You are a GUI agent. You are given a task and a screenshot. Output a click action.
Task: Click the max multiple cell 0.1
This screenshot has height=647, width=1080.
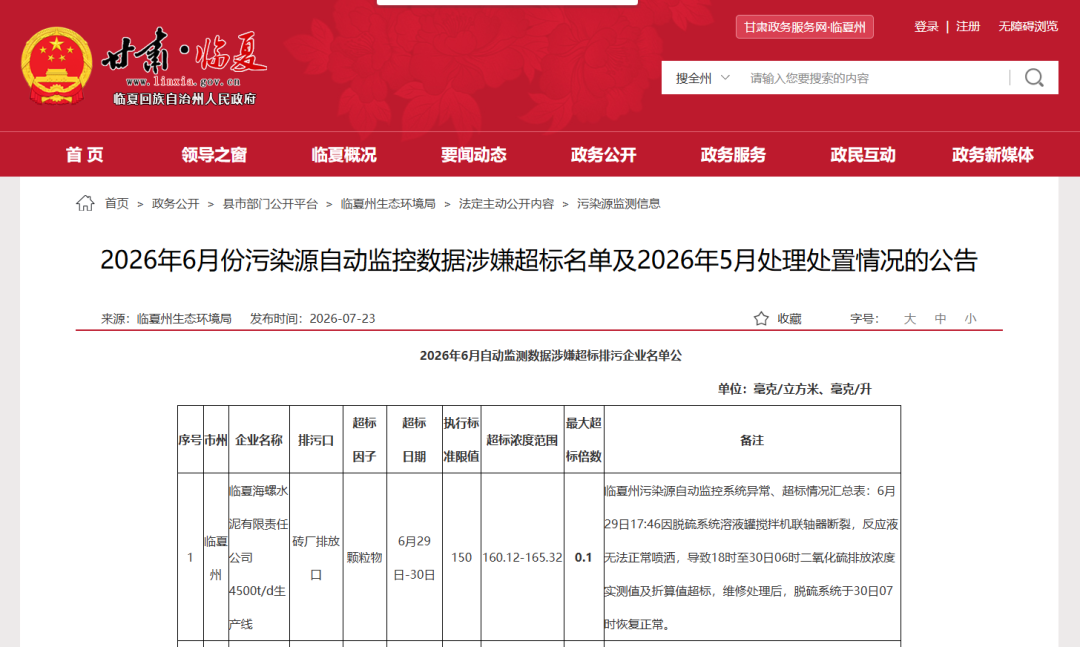coord(583,557)
